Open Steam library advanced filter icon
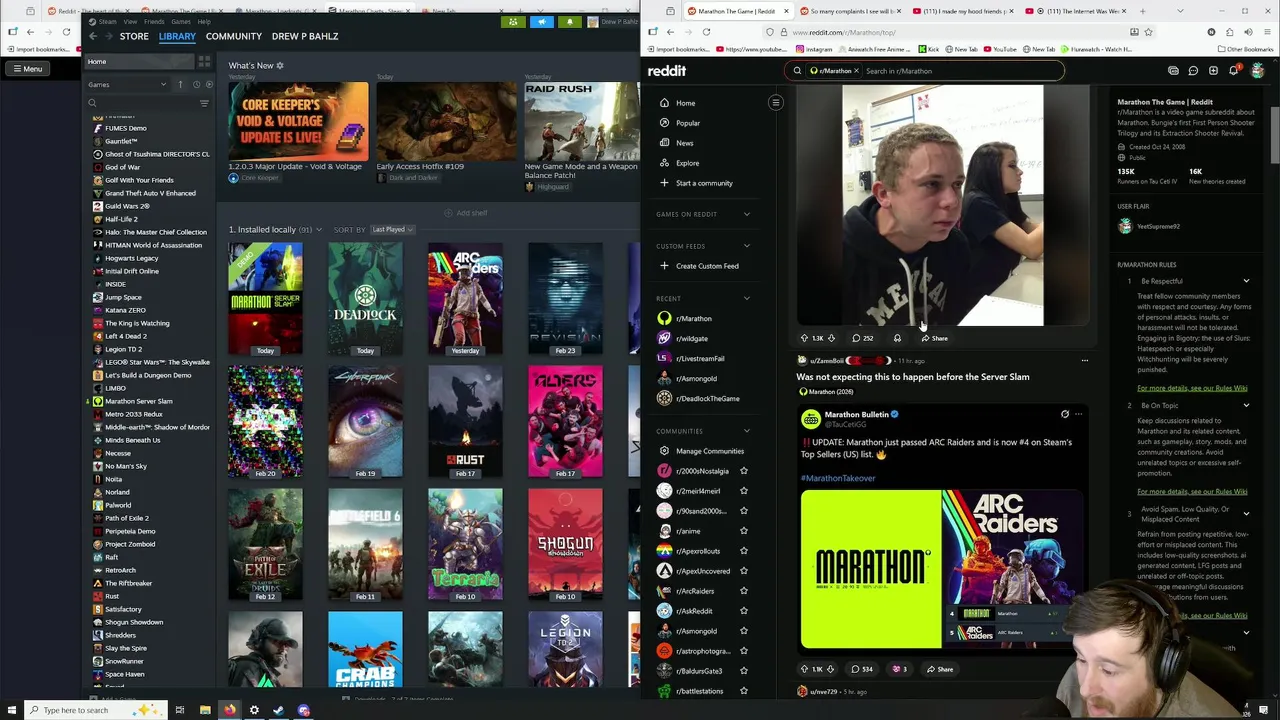Screen dimensions: 1280x720 click(204, 103)
